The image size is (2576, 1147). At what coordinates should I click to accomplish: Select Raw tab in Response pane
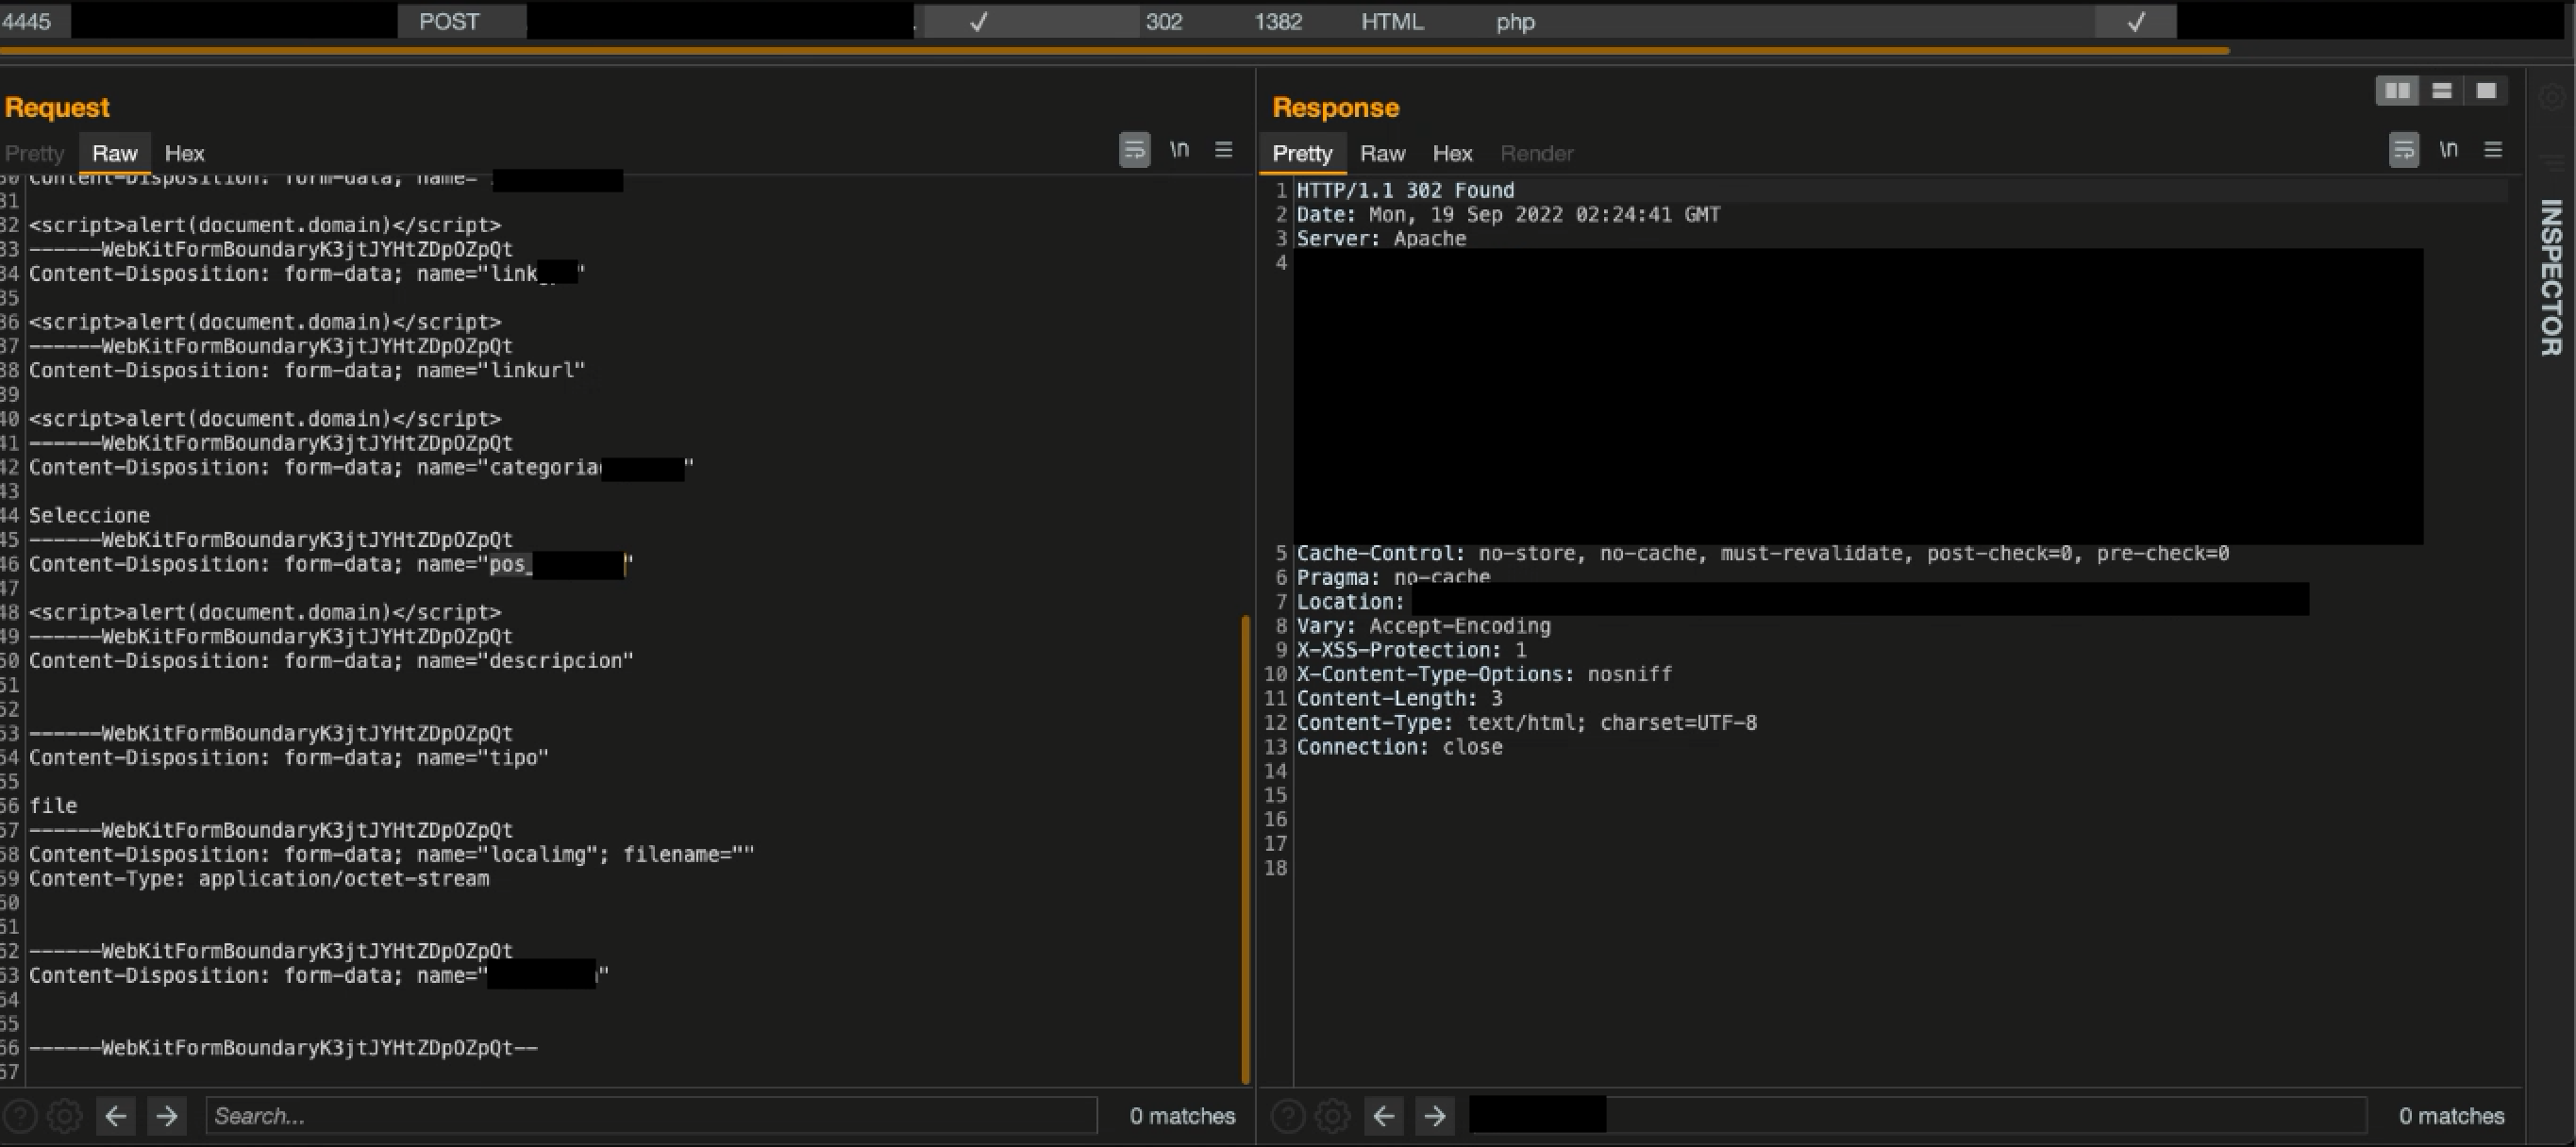pyautogui.click(x=1383, y=153)
